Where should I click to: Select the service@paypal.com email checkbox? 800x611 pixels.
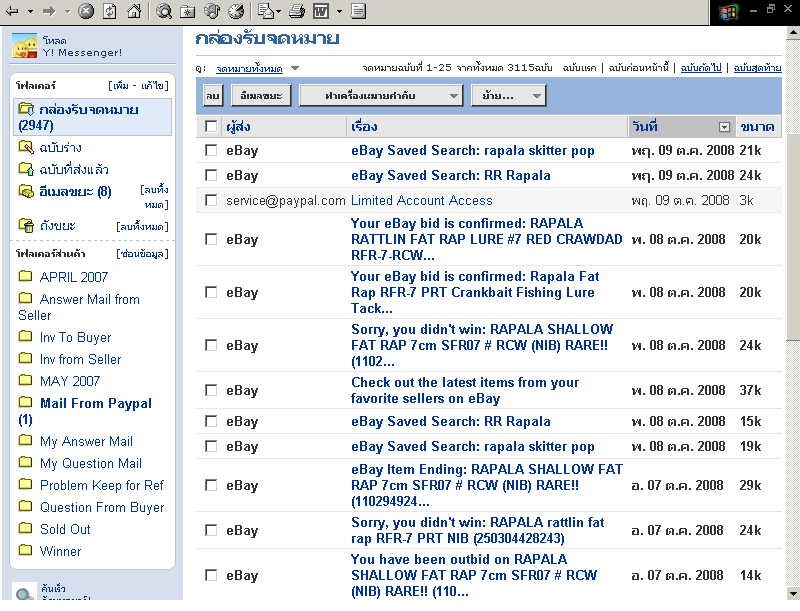(x=211, y=200)
